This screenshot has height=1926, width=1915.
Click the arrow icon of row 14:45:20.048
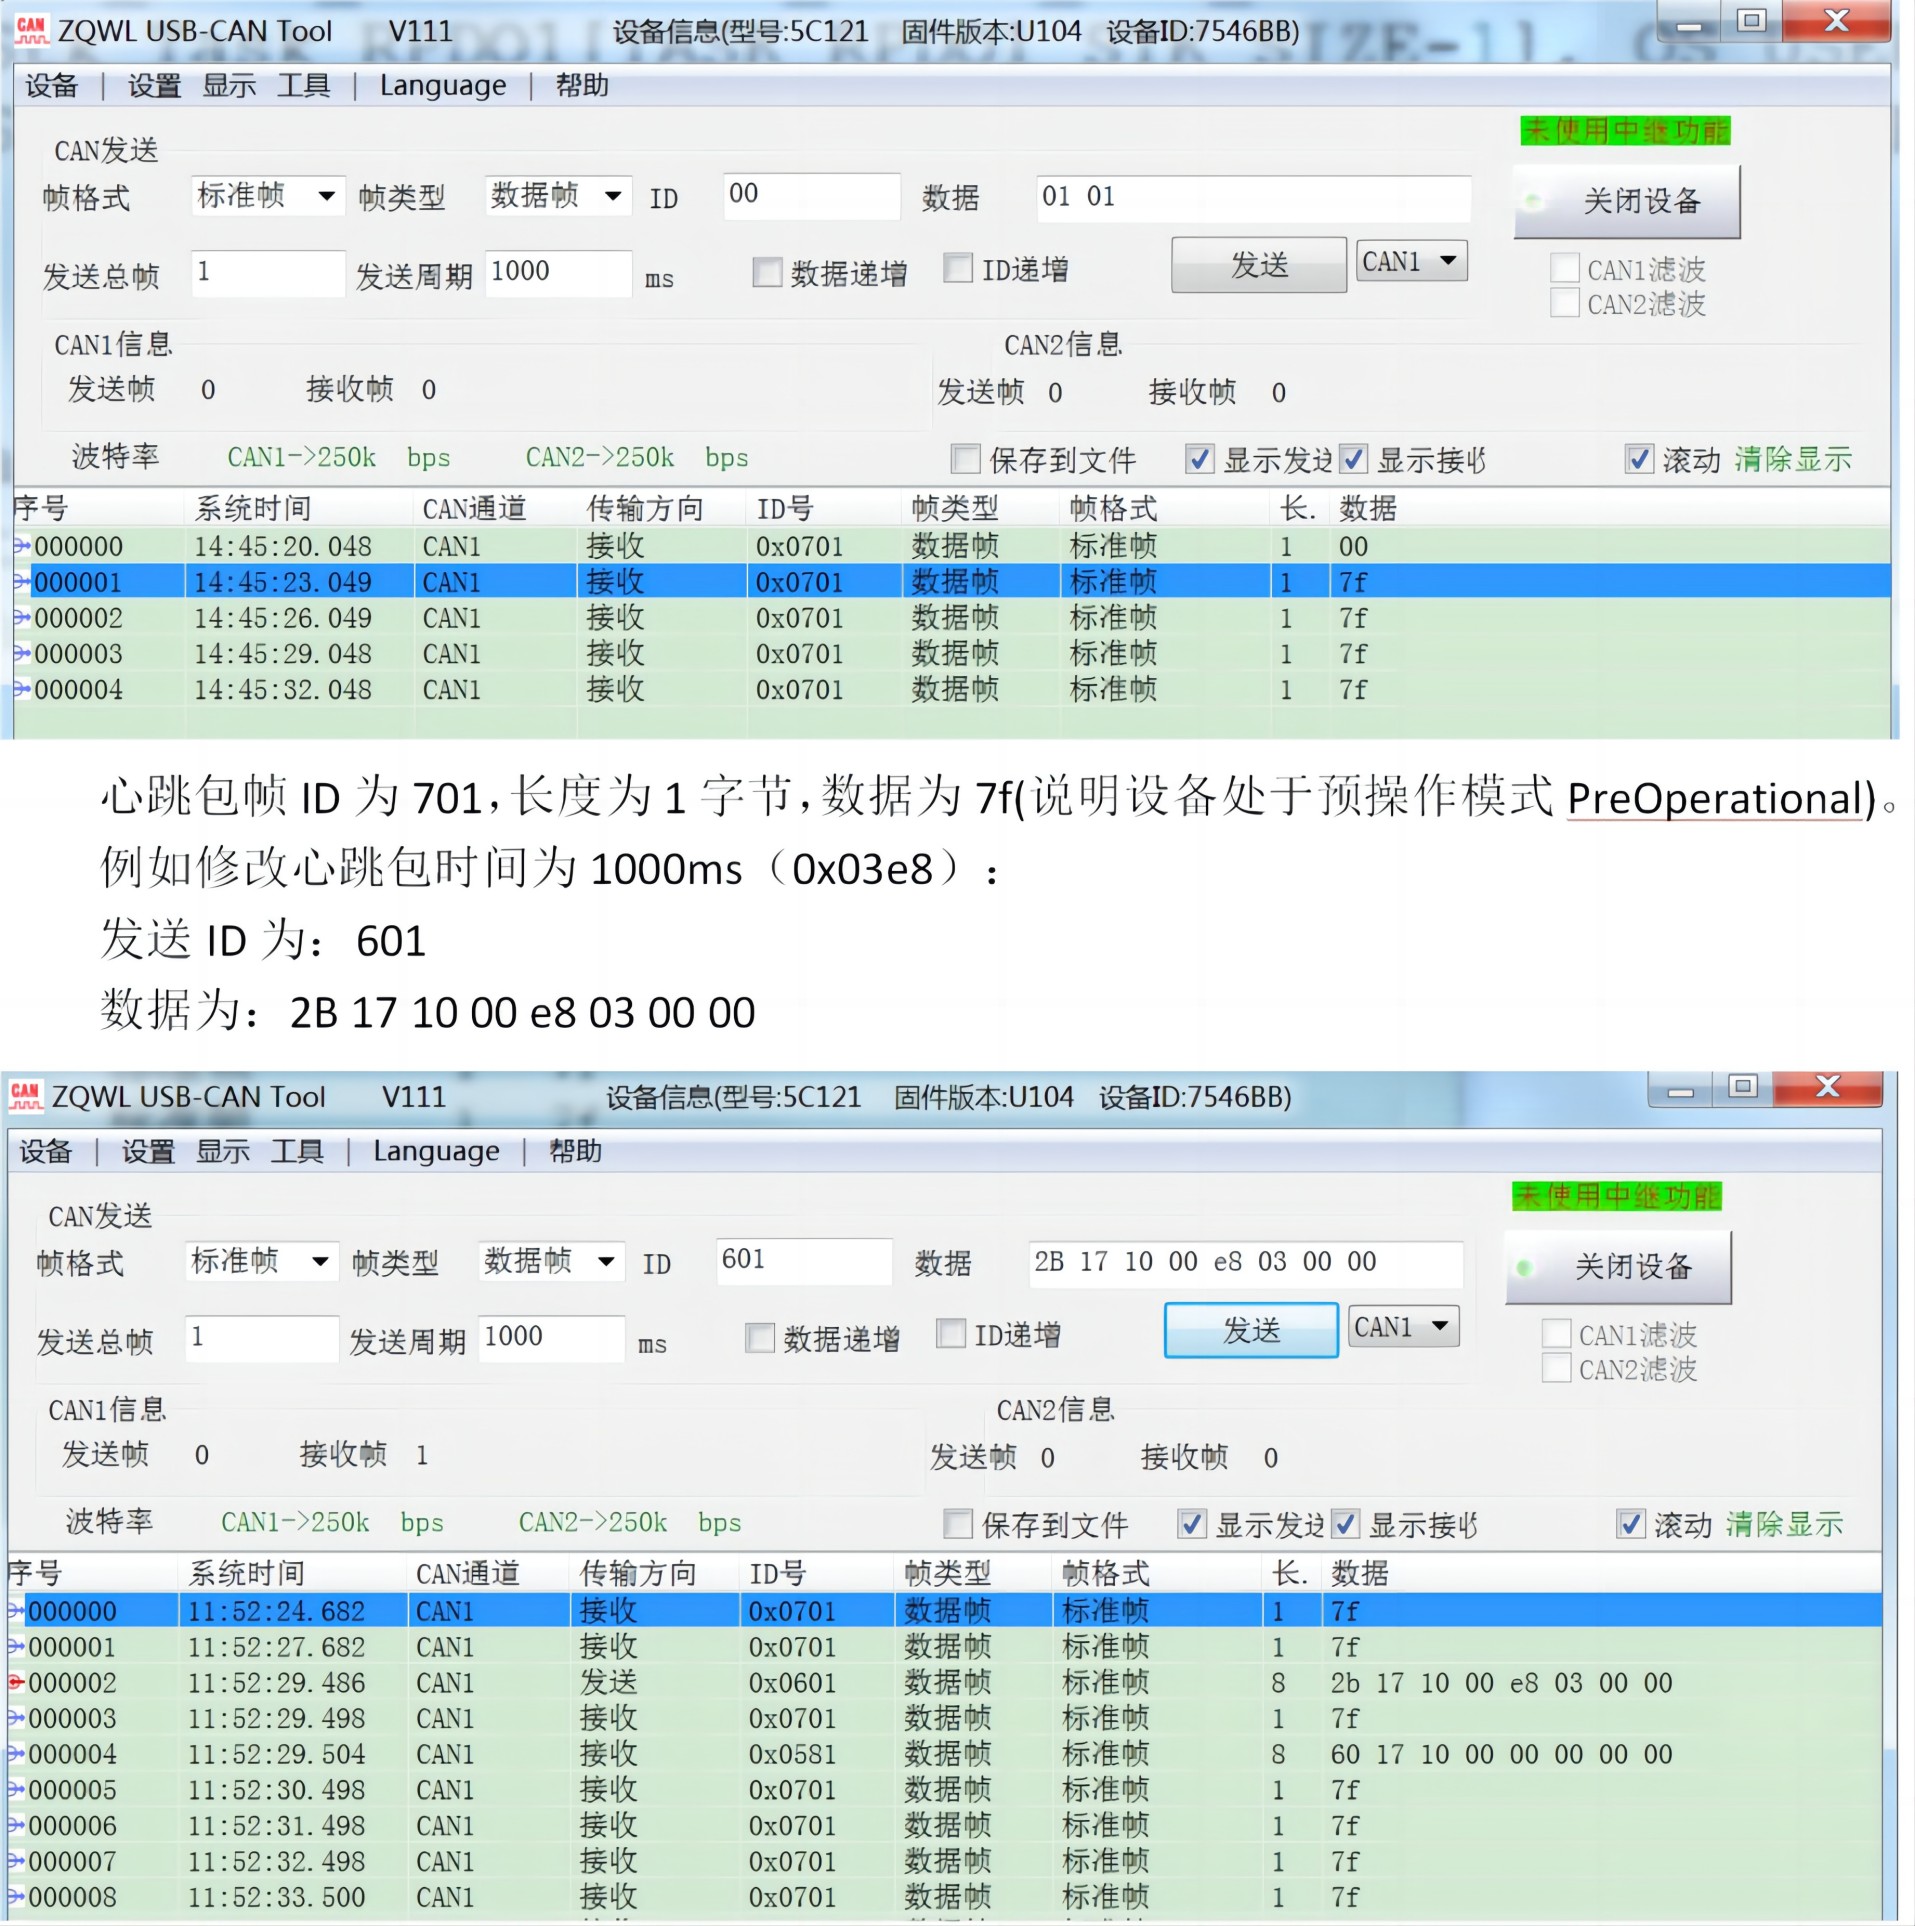tap(22, 546)
